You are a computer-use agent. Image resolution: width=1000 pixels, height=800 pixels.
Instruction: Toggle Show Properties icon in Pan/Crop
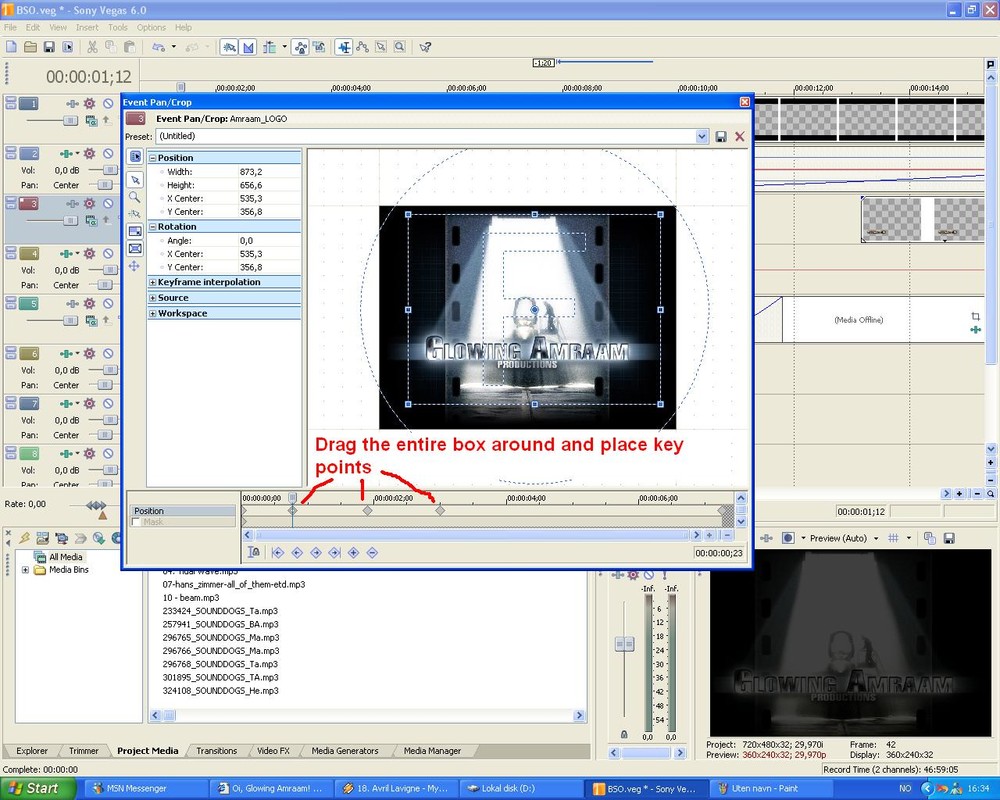pyautogui.click(x=135, y=156)
